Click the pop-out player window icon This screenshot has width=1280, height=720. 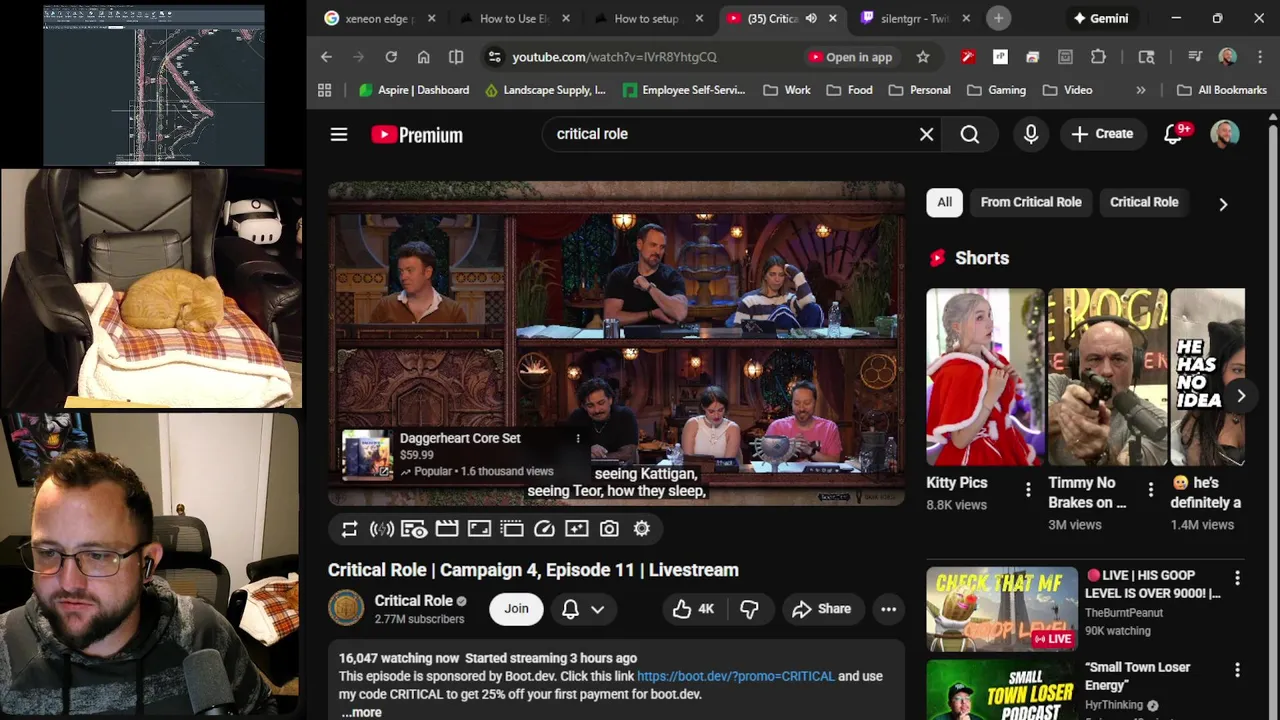512,529
